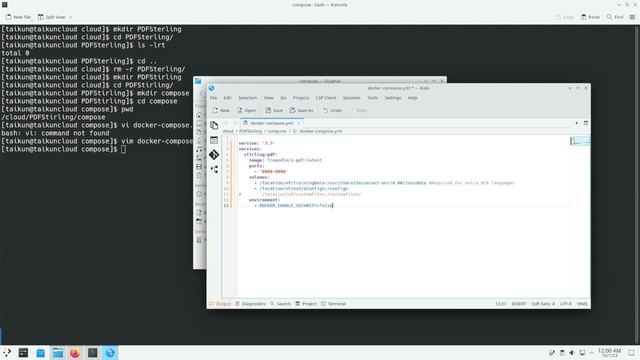640x360 pixels.
Task: Click 'PDFStirling' in the Kate breadcrumb path
Action: 250,131
